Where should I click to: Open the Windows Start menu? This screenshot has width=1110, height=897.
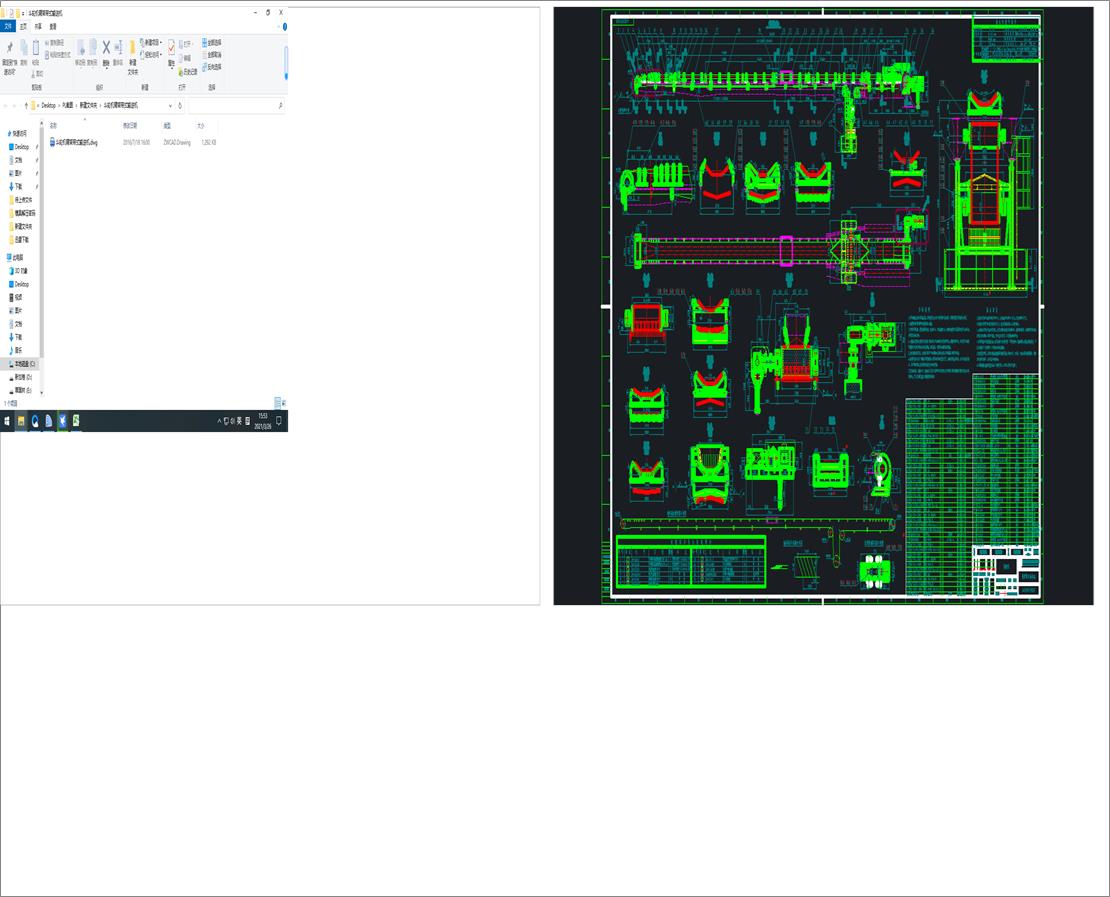click(x=7, y=421)
